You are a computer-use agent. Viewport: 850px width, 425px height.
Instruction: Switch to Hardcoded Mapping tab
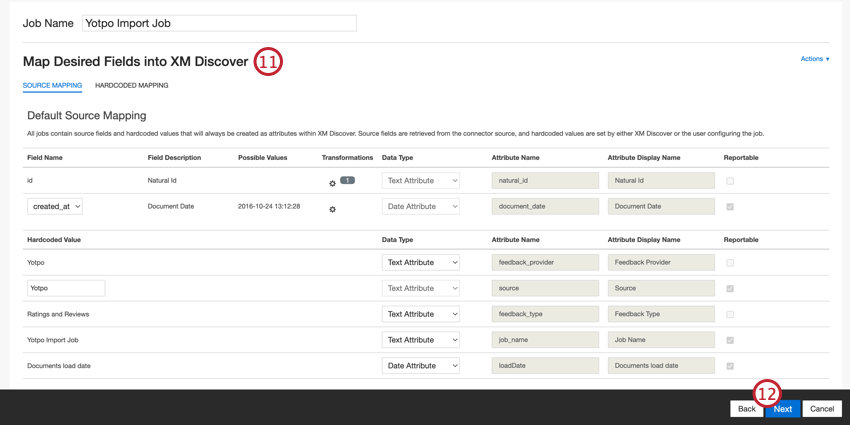point(132,85)
